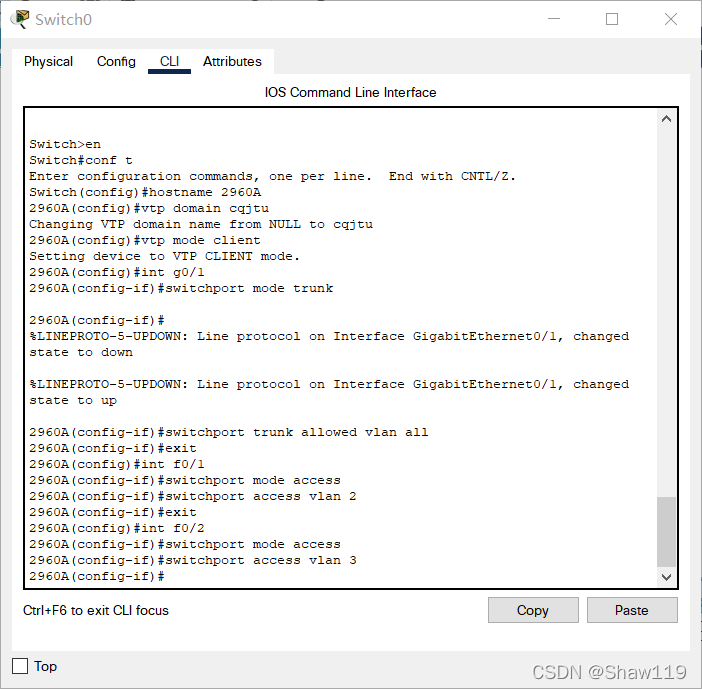The width and height of the screenshot is (702, 689).
Task: Click the 'hostname 2960A' command line
Action: [145, 192]
